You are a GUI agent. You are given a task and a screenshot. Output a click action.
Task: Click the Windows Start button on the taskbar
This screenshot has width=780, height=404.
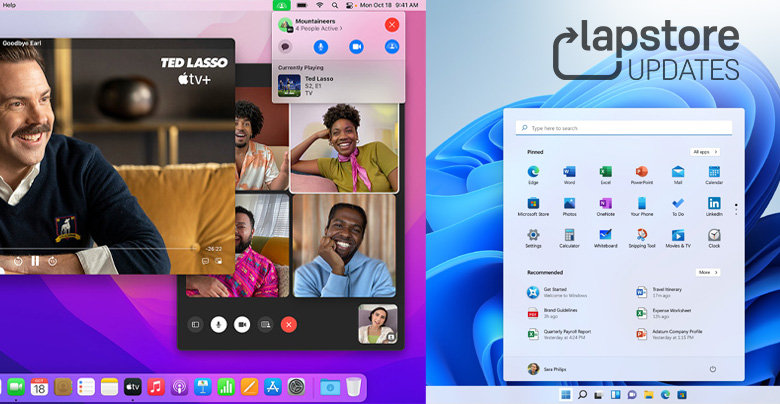pyautogui.click(x=566, y=395)
